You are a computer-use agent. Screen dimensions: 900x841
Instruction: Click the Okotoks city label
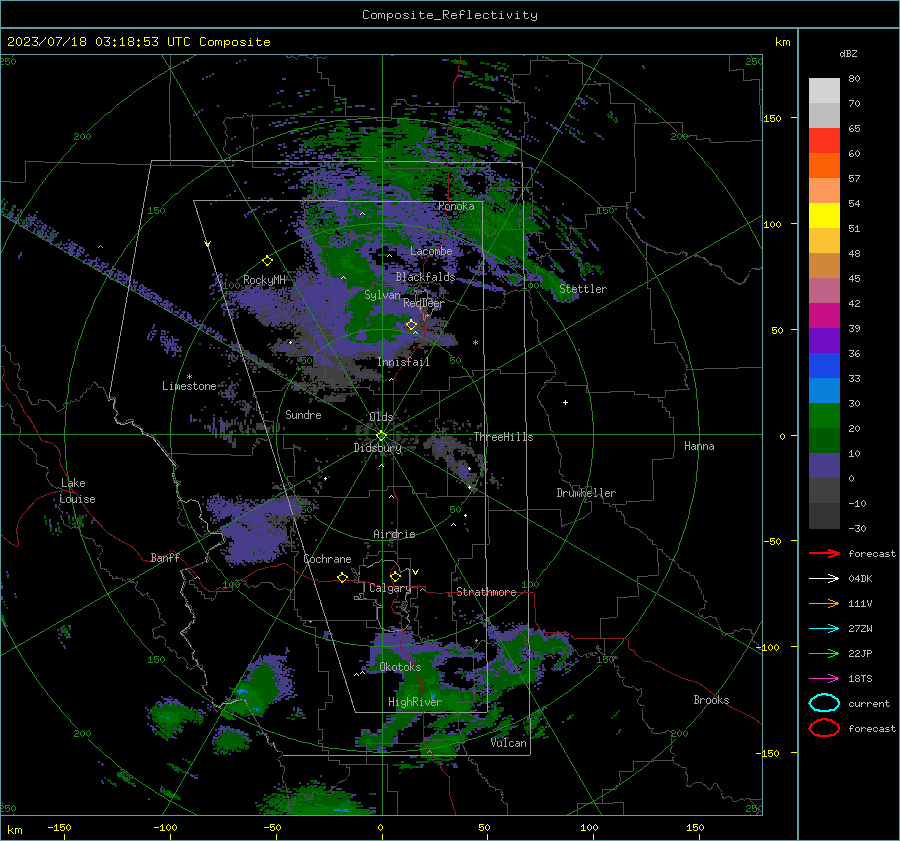(400, 667)
